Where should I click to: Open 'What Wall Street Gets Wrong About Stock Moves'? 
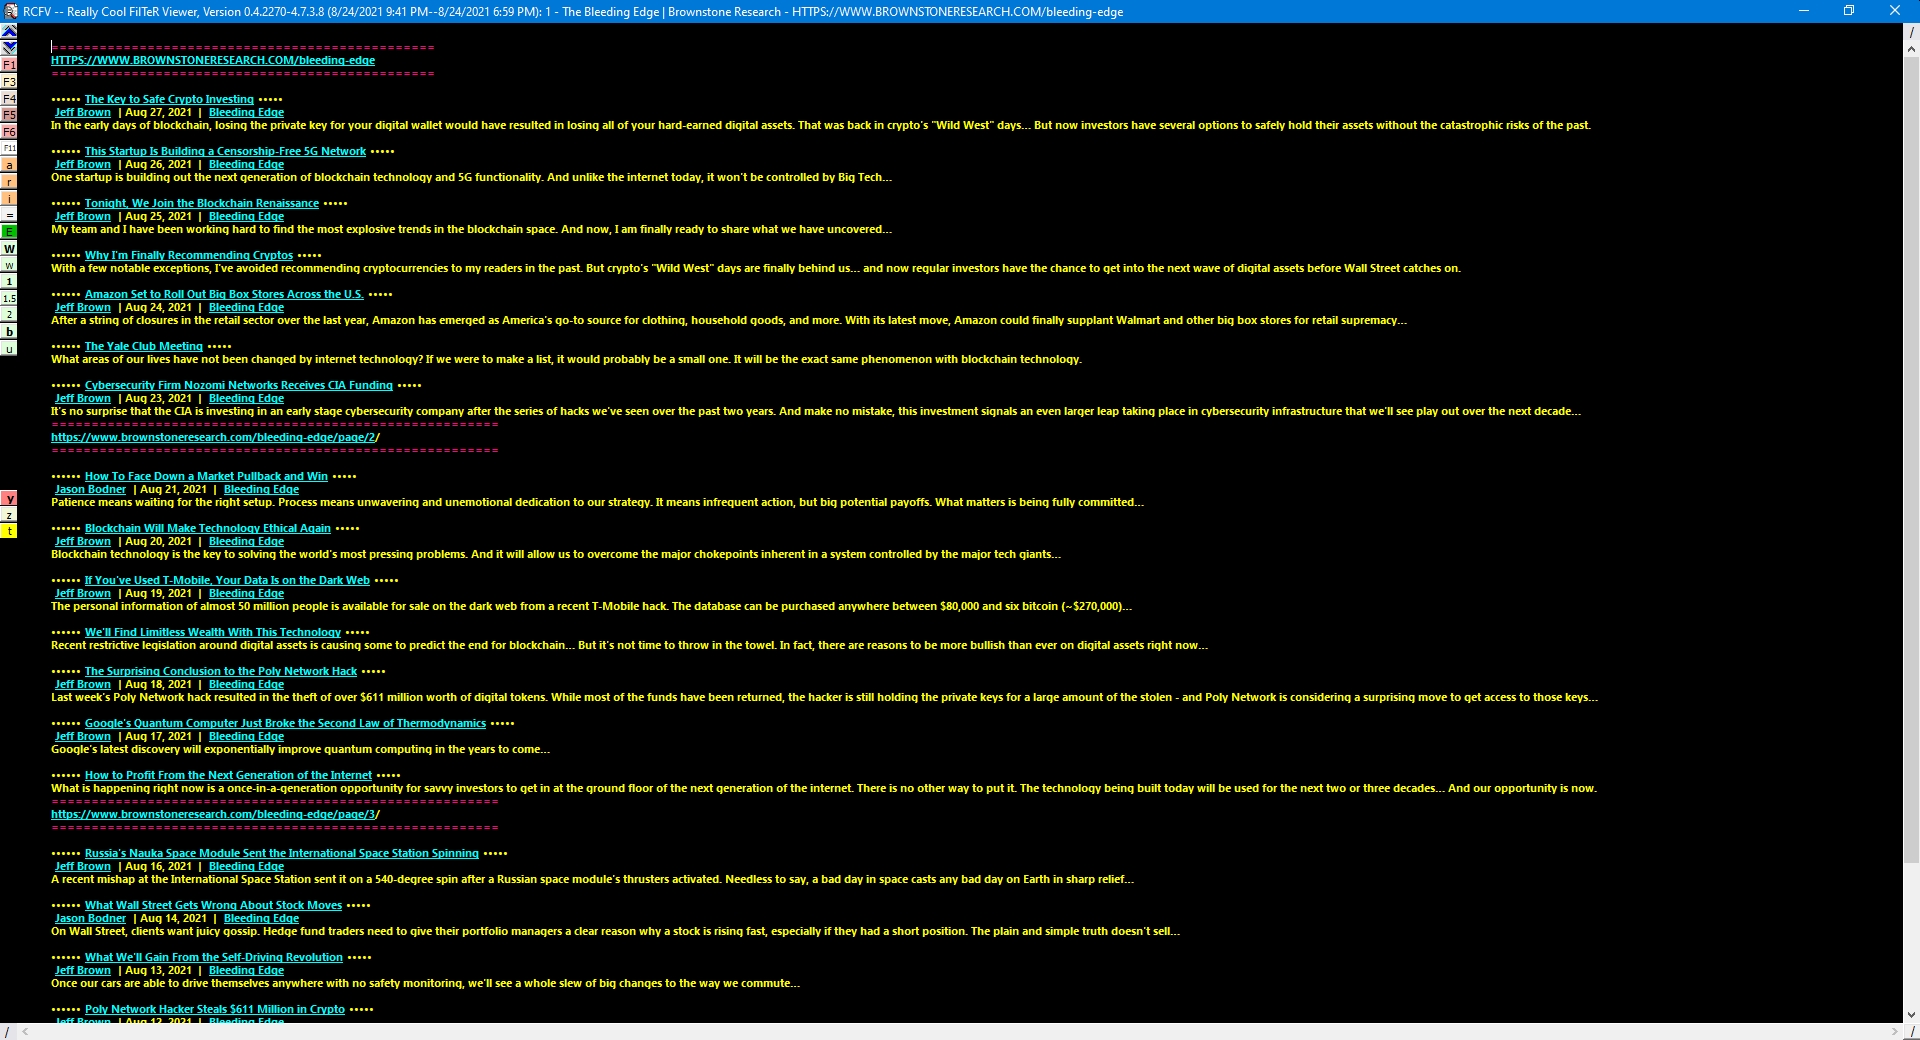pos(213,905)
